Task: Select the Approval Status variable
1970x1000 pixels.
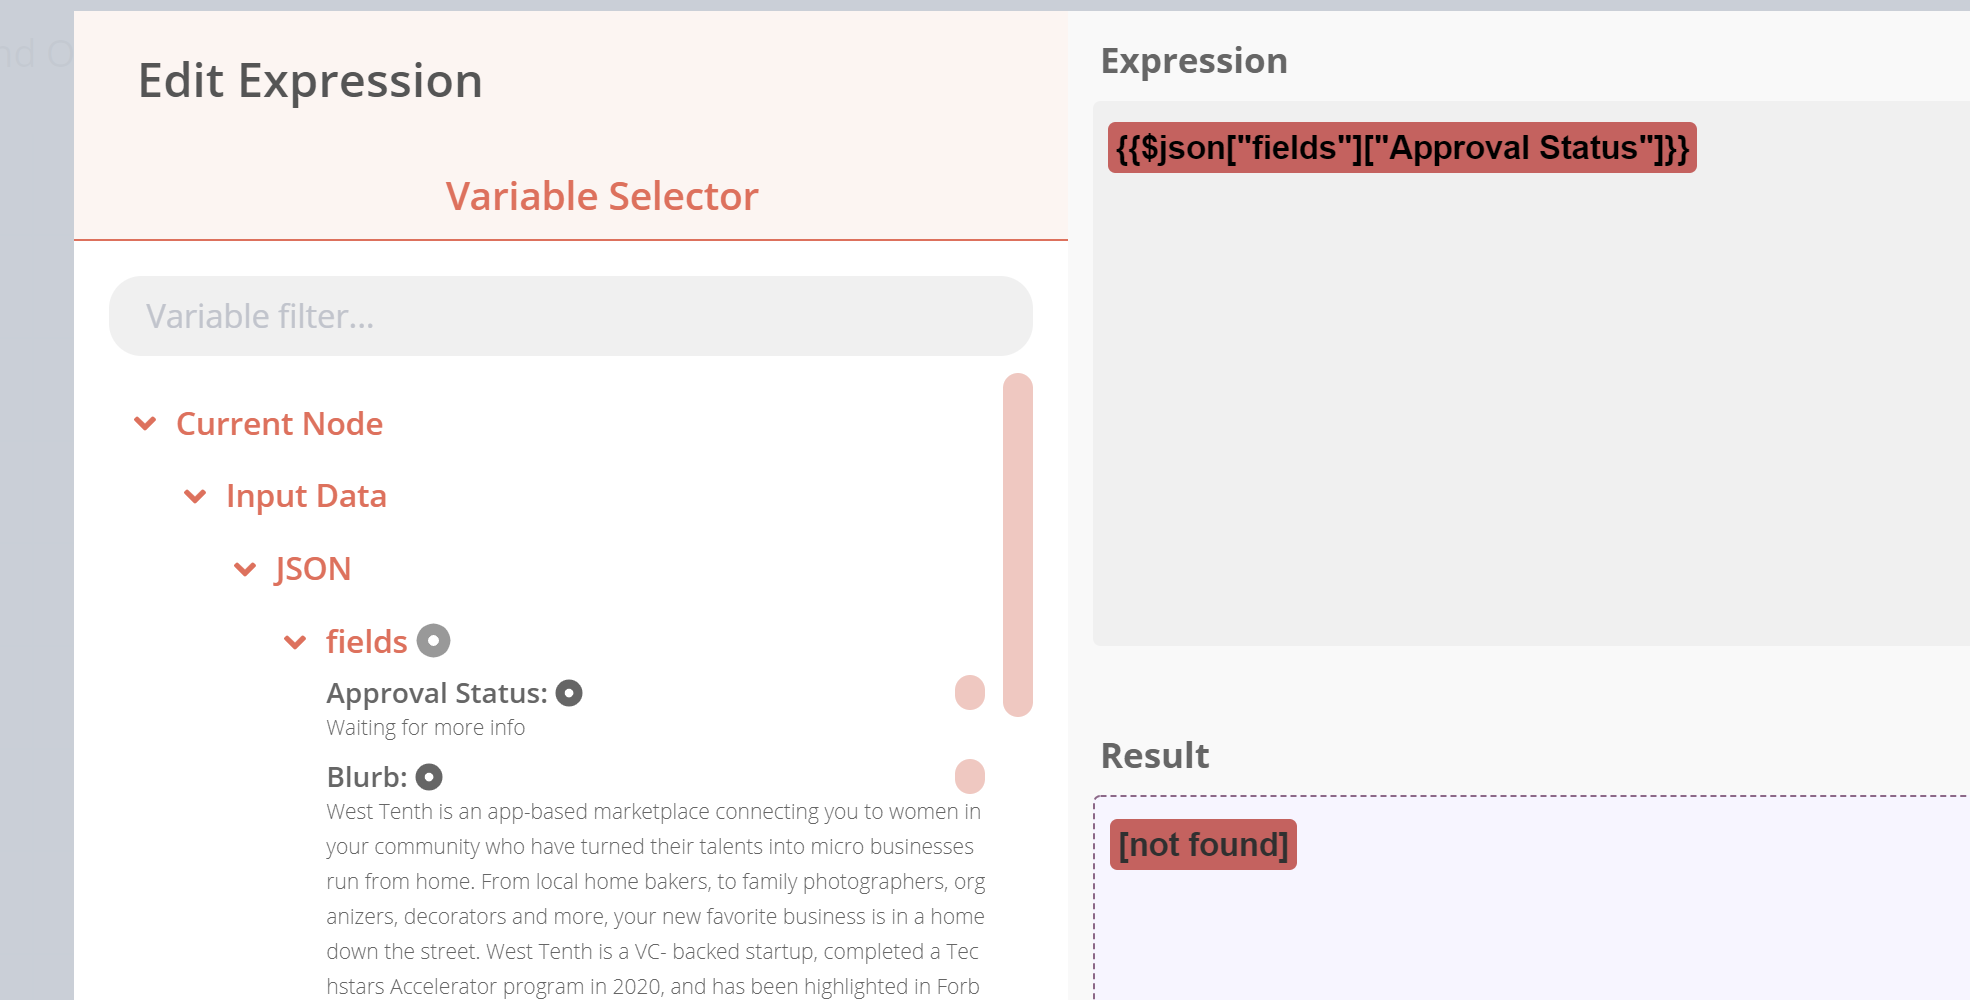Action: (x=437, y=693)
